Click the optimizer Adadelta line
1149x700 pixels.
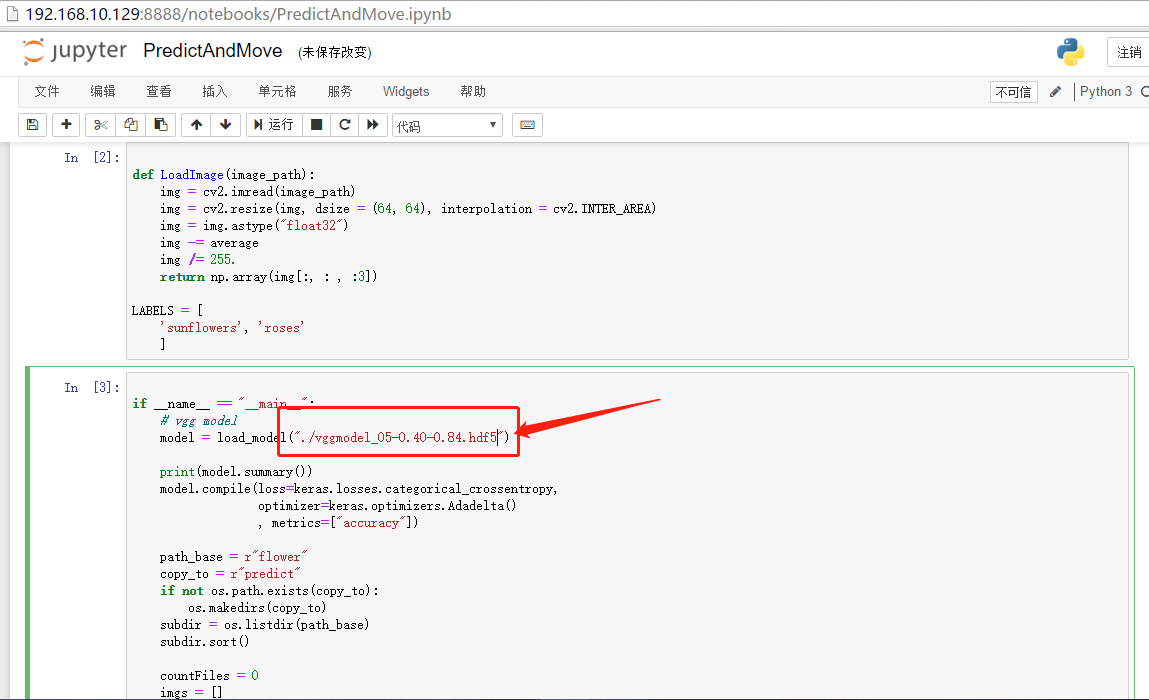pos(387,506)
